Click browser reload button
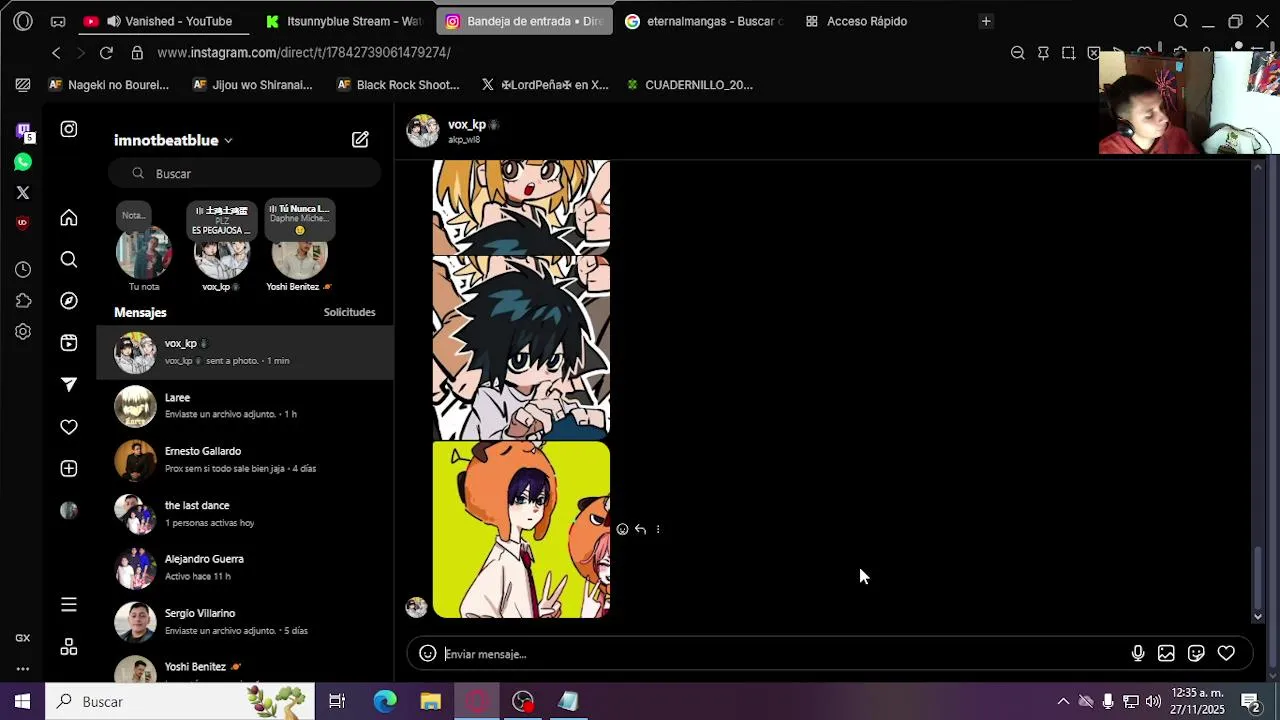 click(x=106, y=53)
